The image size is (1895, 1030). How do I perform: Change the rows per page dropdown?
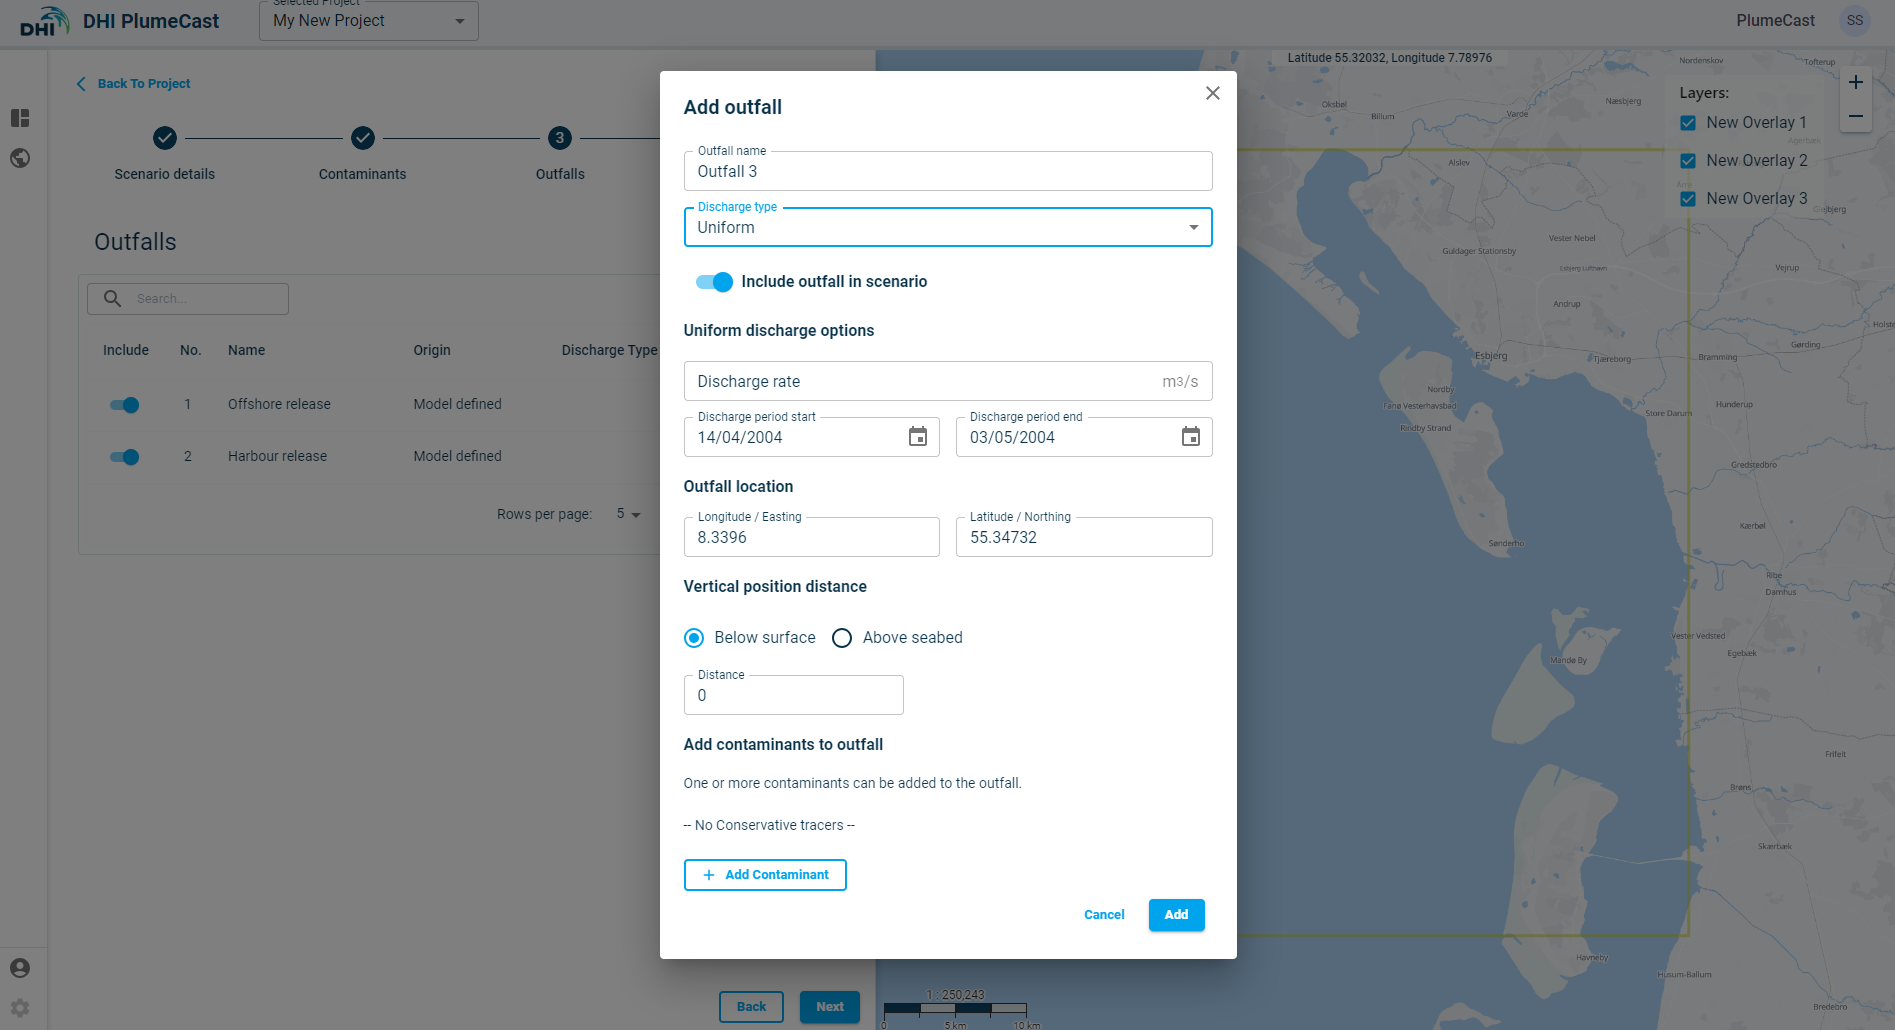[x=628, y=514]
